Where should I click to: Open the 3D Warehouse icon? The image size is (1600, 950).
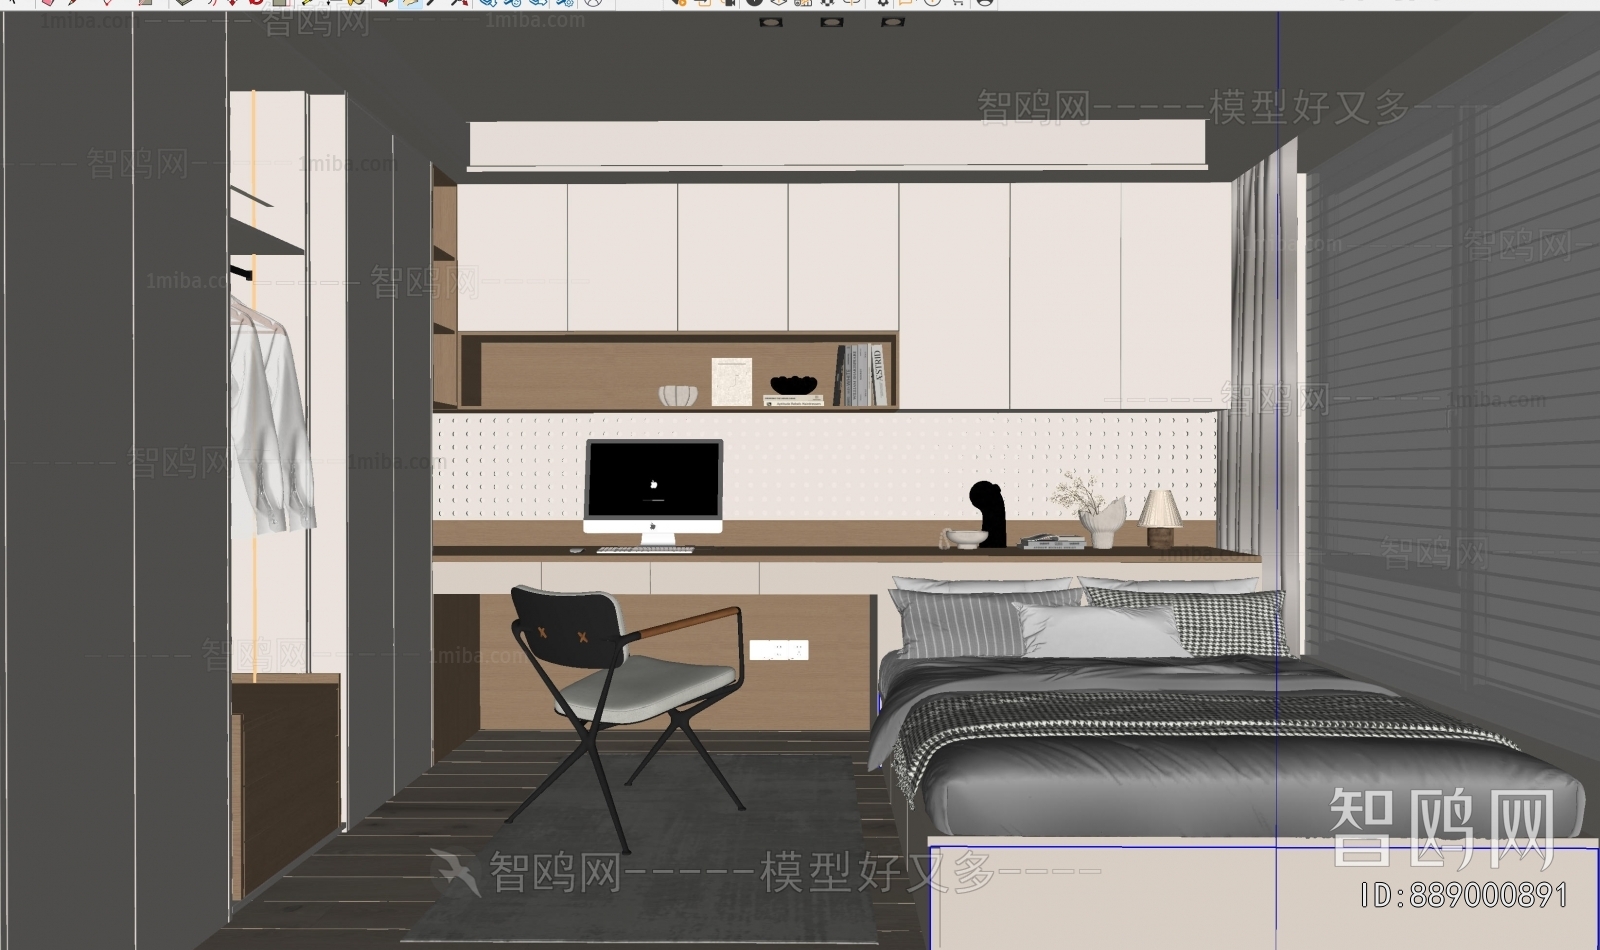[488, 5]
